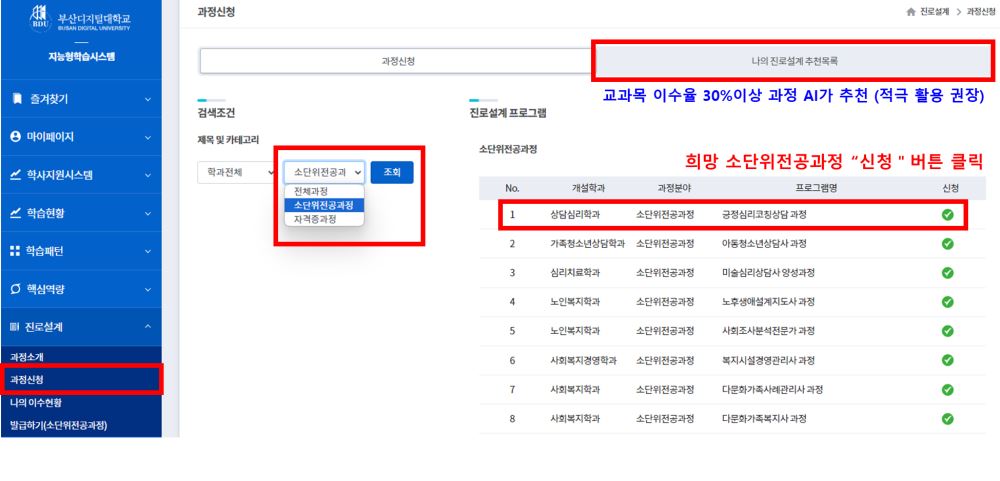The height and width of the screenshot is (481, 1000).
Task: Click the 학습현황 chart icon
Action: click(17, 213)
